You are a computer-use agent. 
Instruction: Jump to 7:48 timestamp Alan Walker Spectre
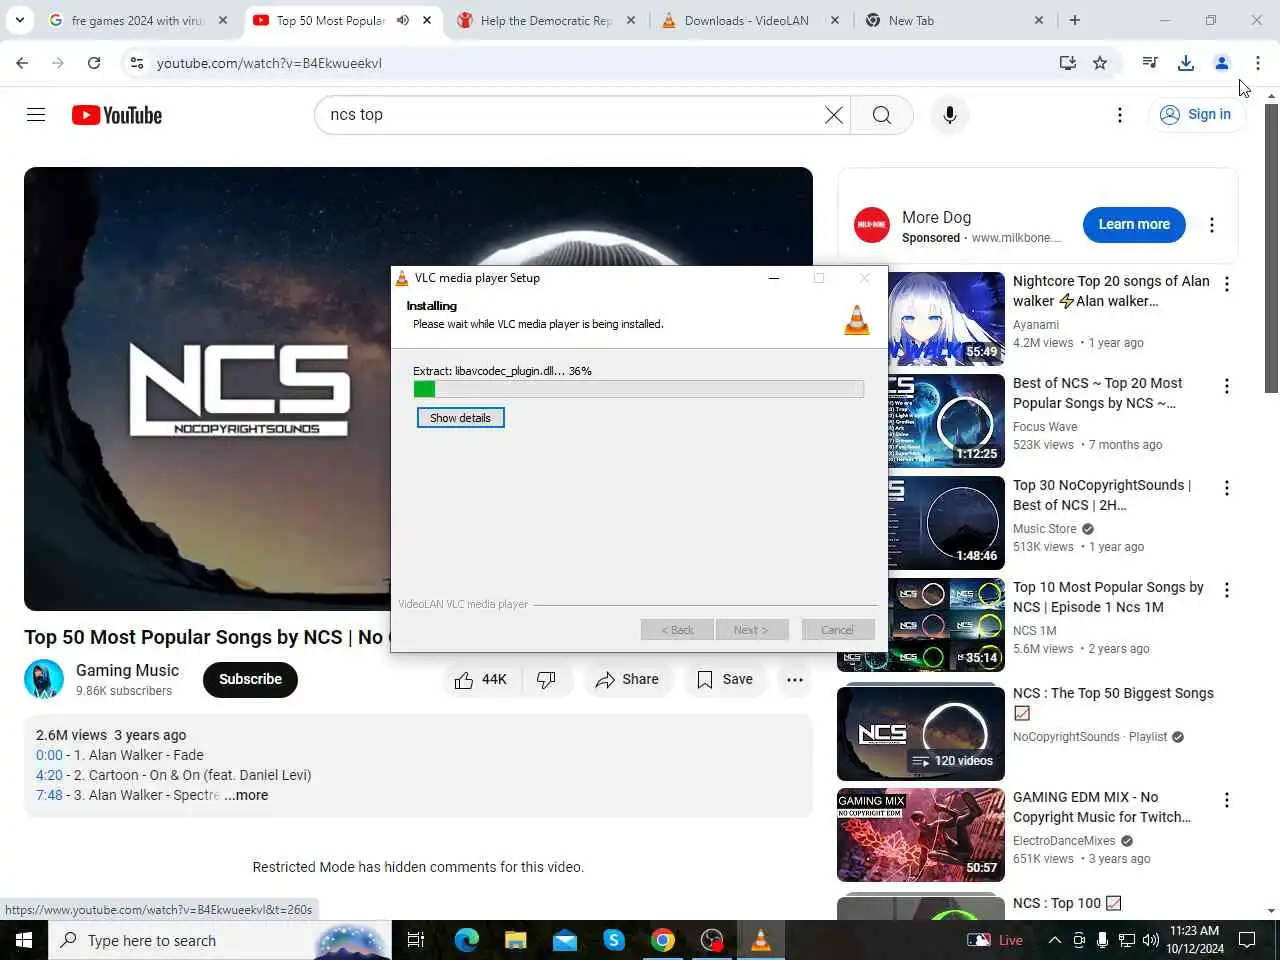(x=49, y=796)
